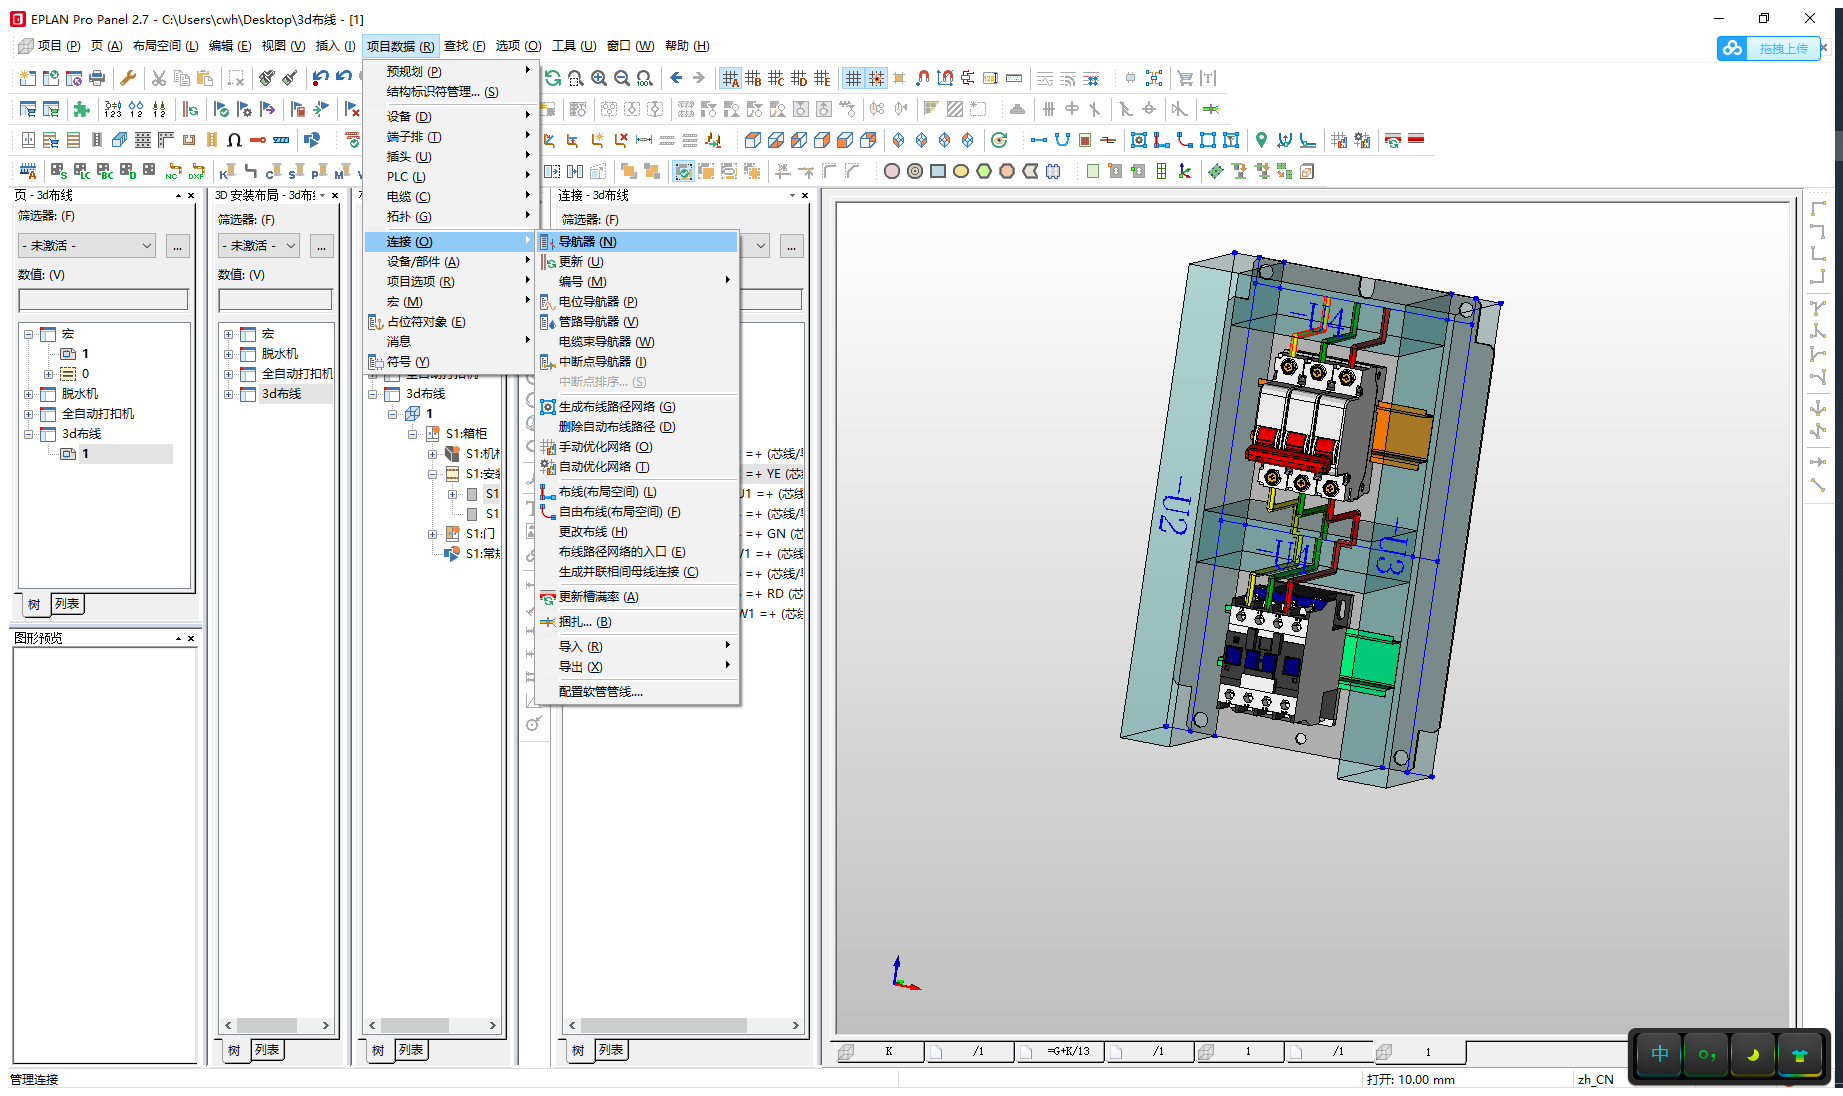
Task: Toggle the plain grid display button
Action: click(853, 78)
